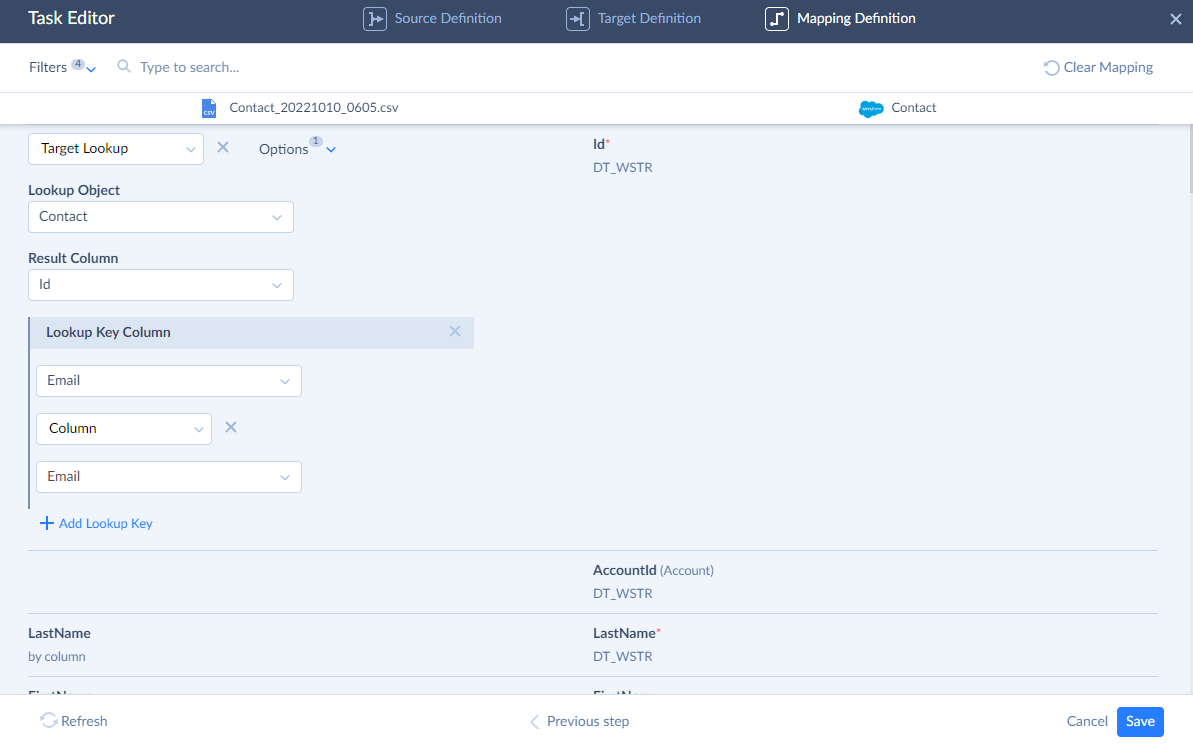Click Clear Mapping button

[1098, 68]
